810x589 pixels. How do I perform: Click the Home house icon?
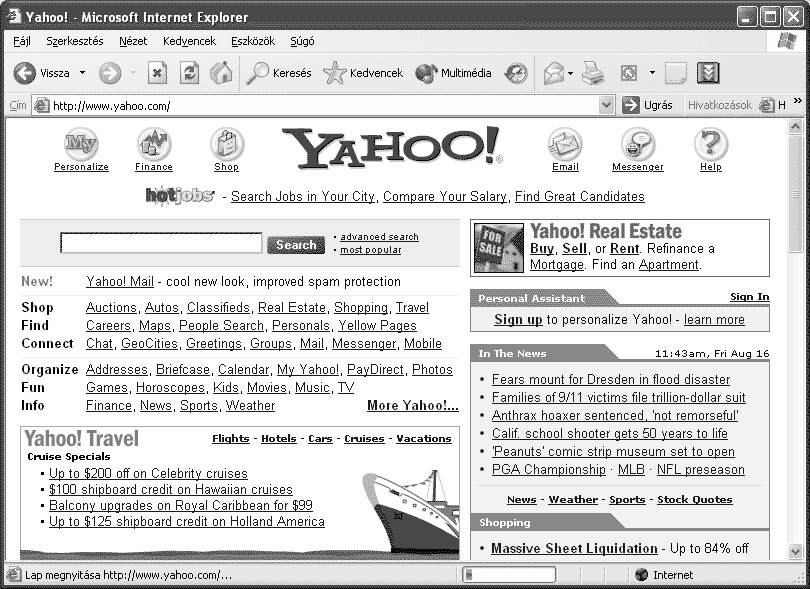pos(221,73)
